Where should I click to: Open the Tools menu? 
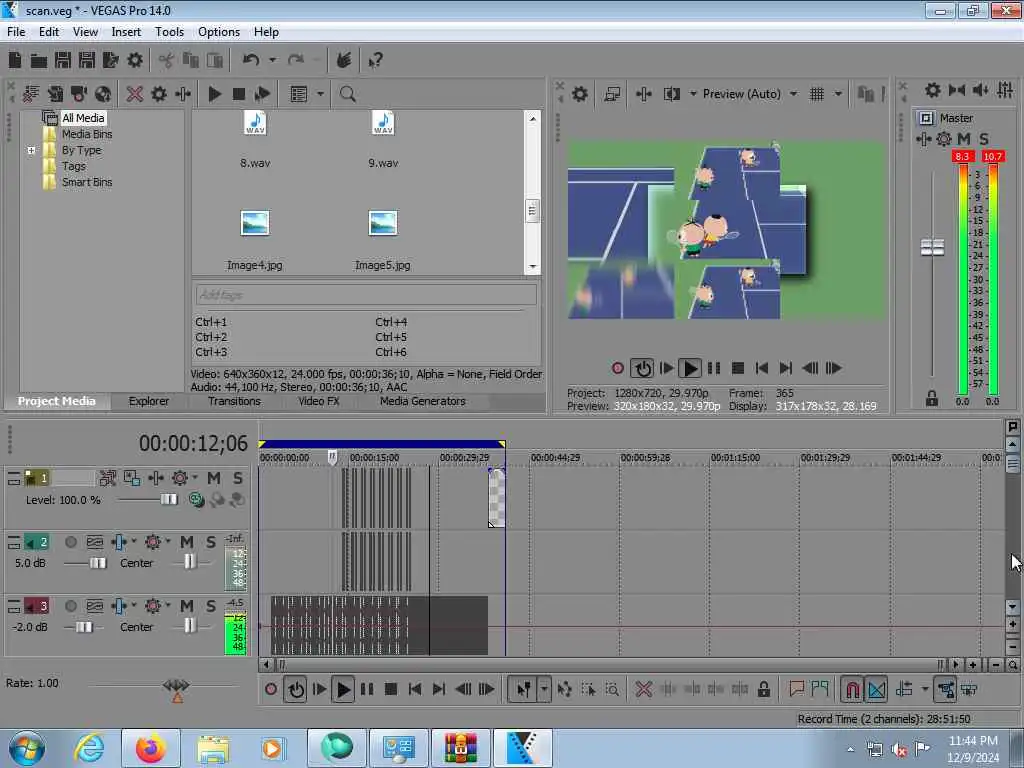tap(169, 32)
